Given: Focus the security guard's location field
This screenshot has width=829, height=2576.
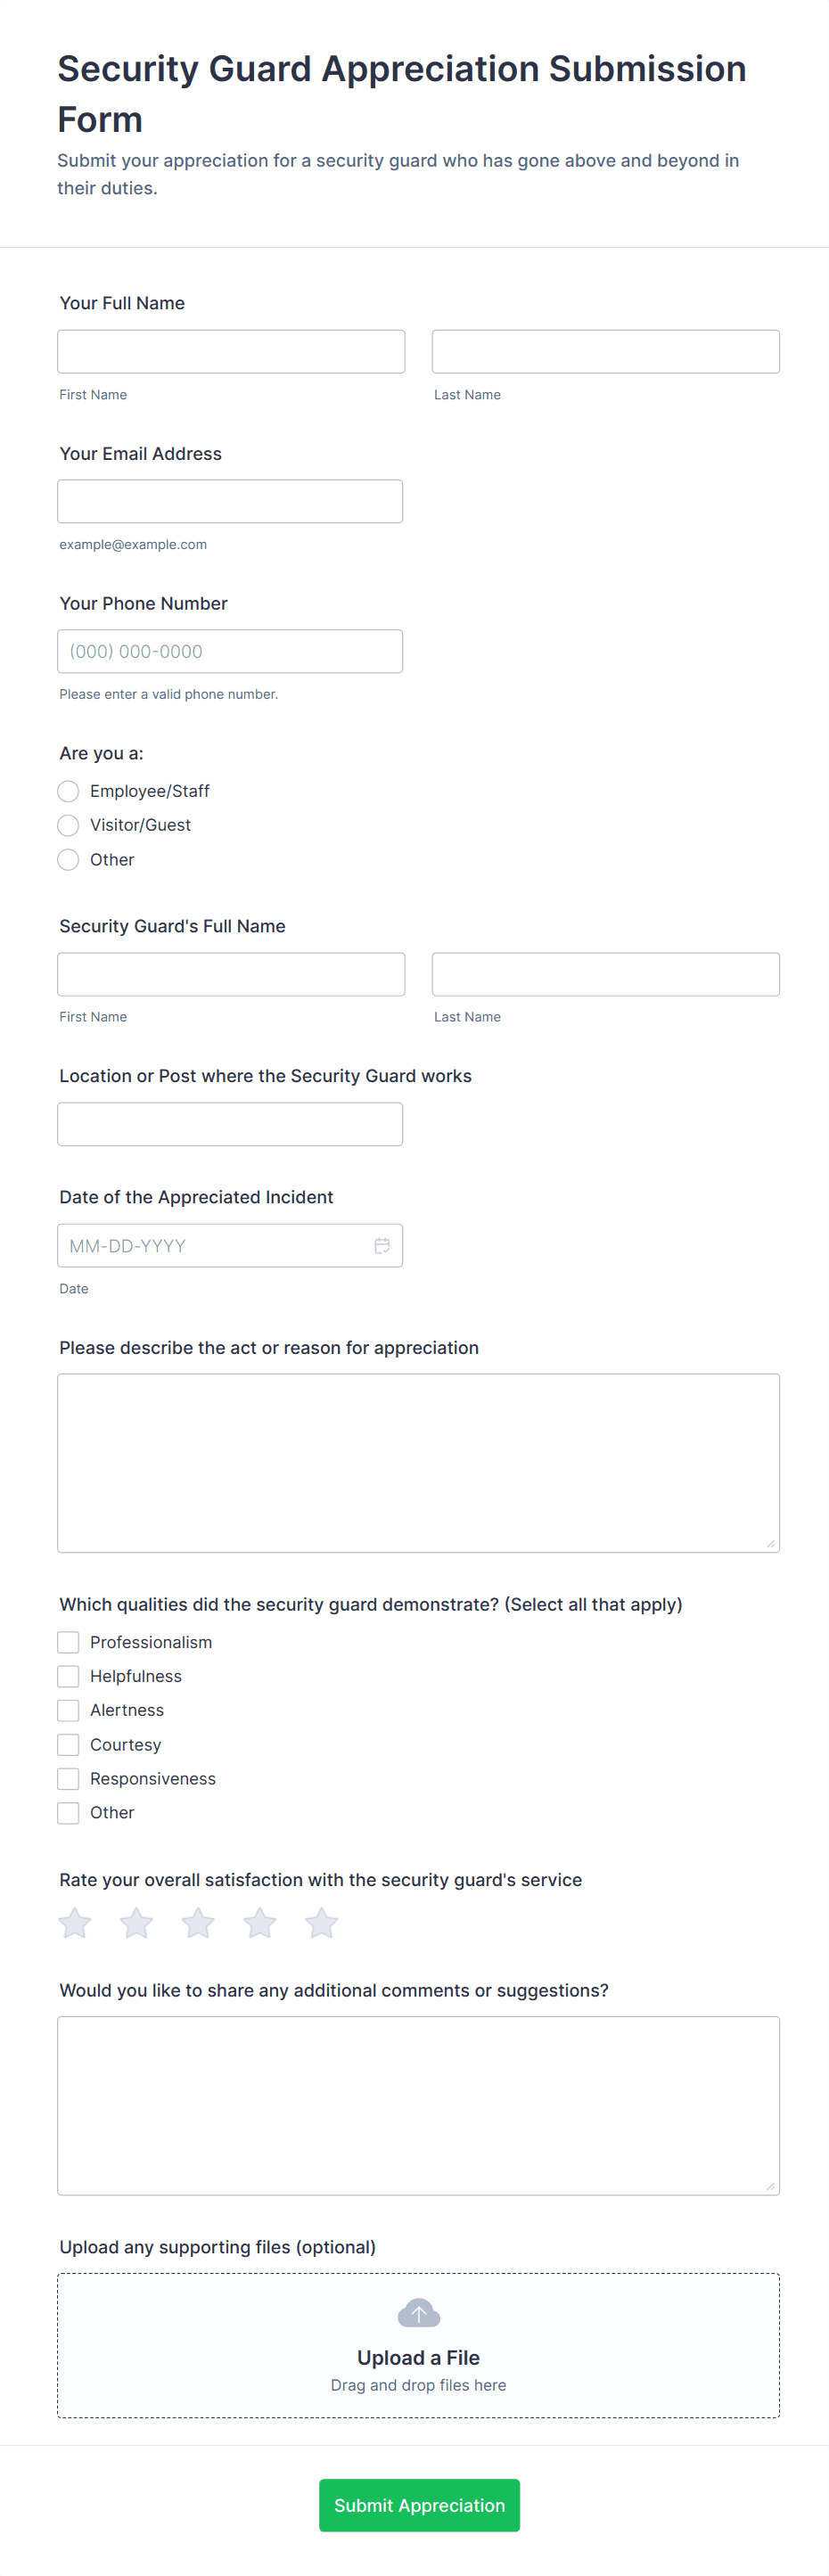Looking at the screenshot, I should 230,1124.
